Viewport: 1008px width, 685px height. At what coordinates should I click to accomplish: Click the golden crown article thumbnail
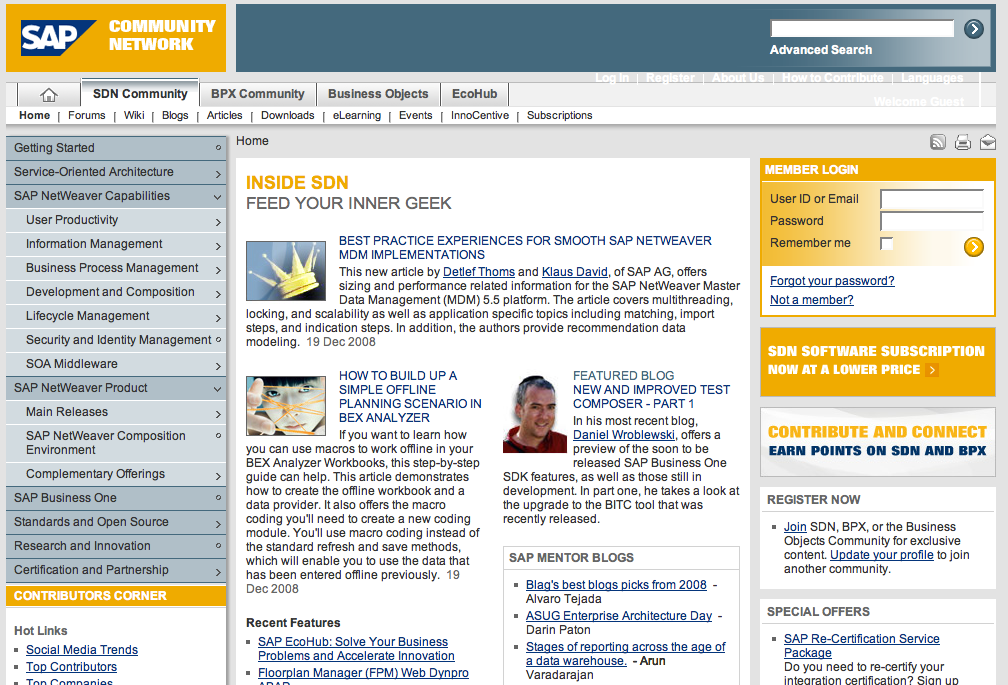286,271
